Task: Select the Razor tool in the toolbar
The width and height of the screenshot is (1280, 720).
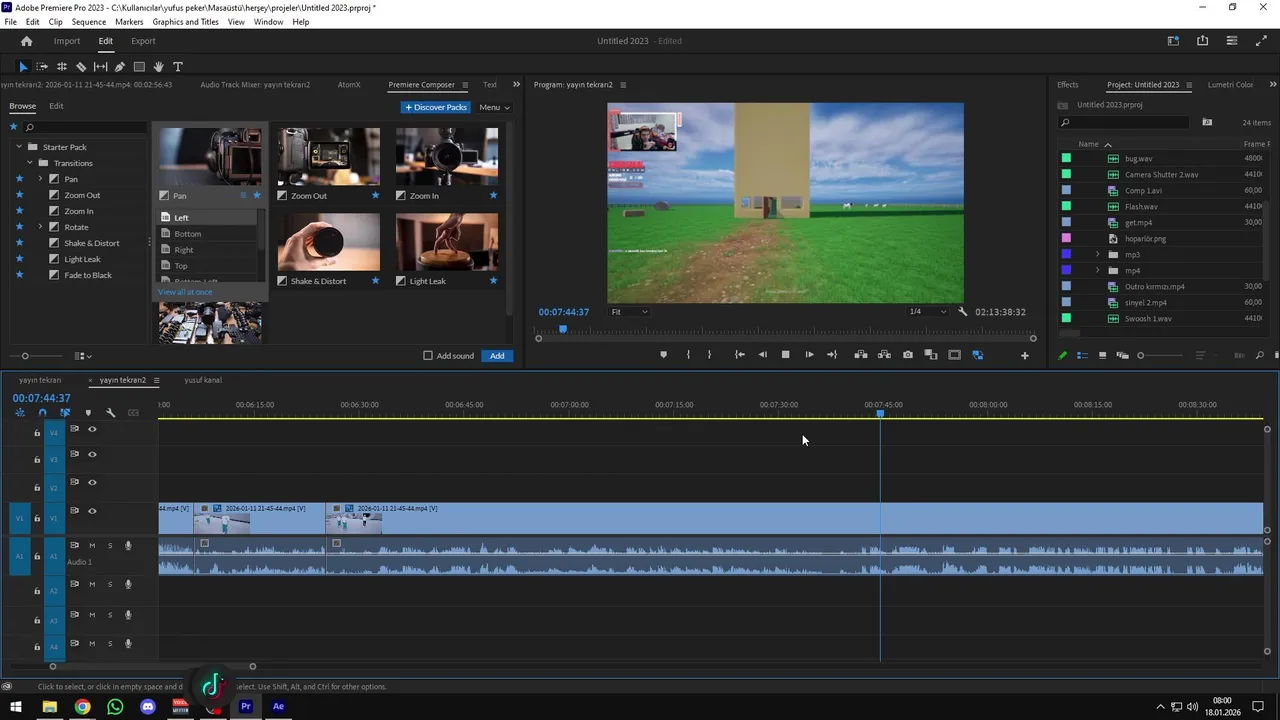Action: [x=81, y=67]
